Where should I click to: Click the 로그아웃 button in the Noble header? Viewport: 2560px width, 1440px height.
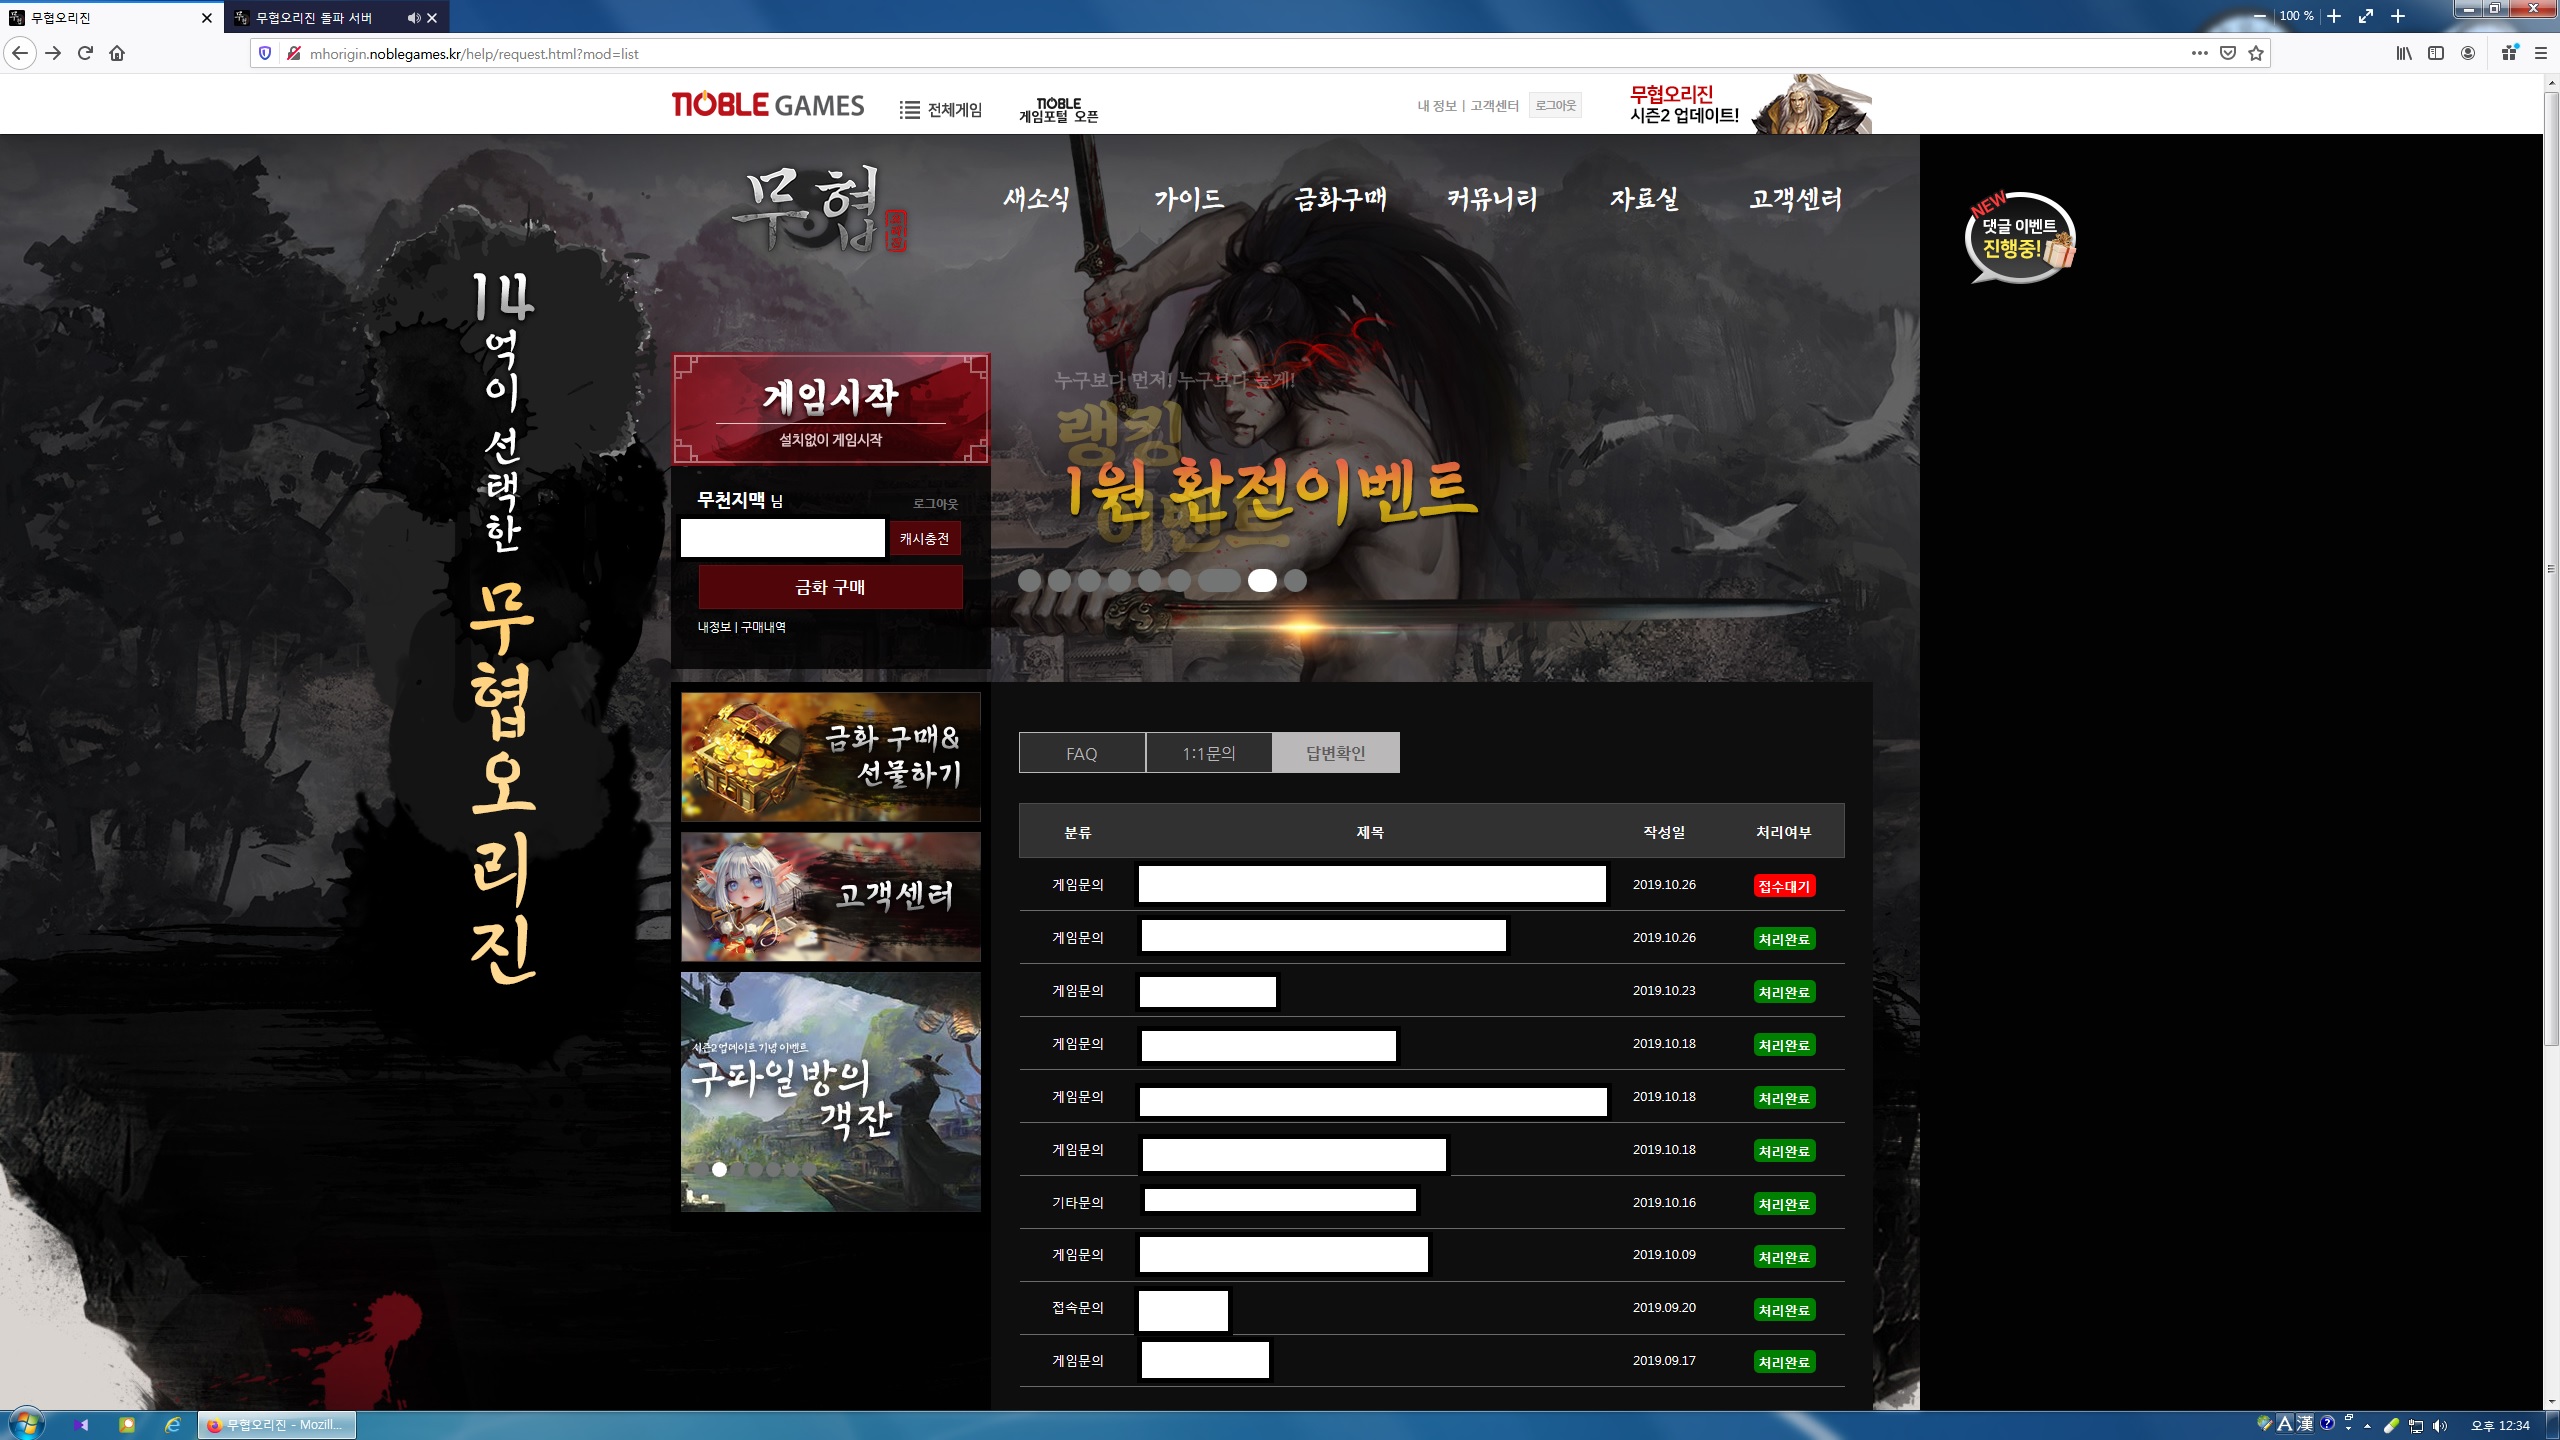(1555, 105)
